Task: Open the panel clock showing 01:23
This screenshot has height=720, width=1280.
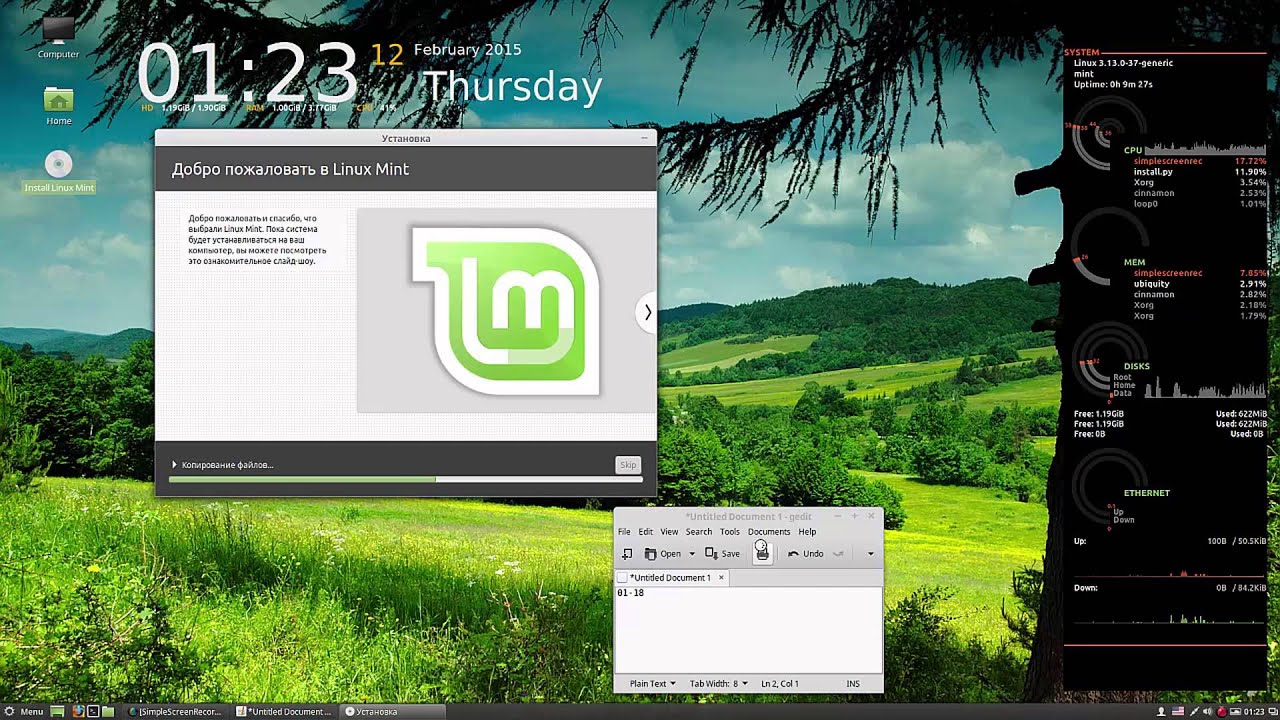Action: (1254, 712)
